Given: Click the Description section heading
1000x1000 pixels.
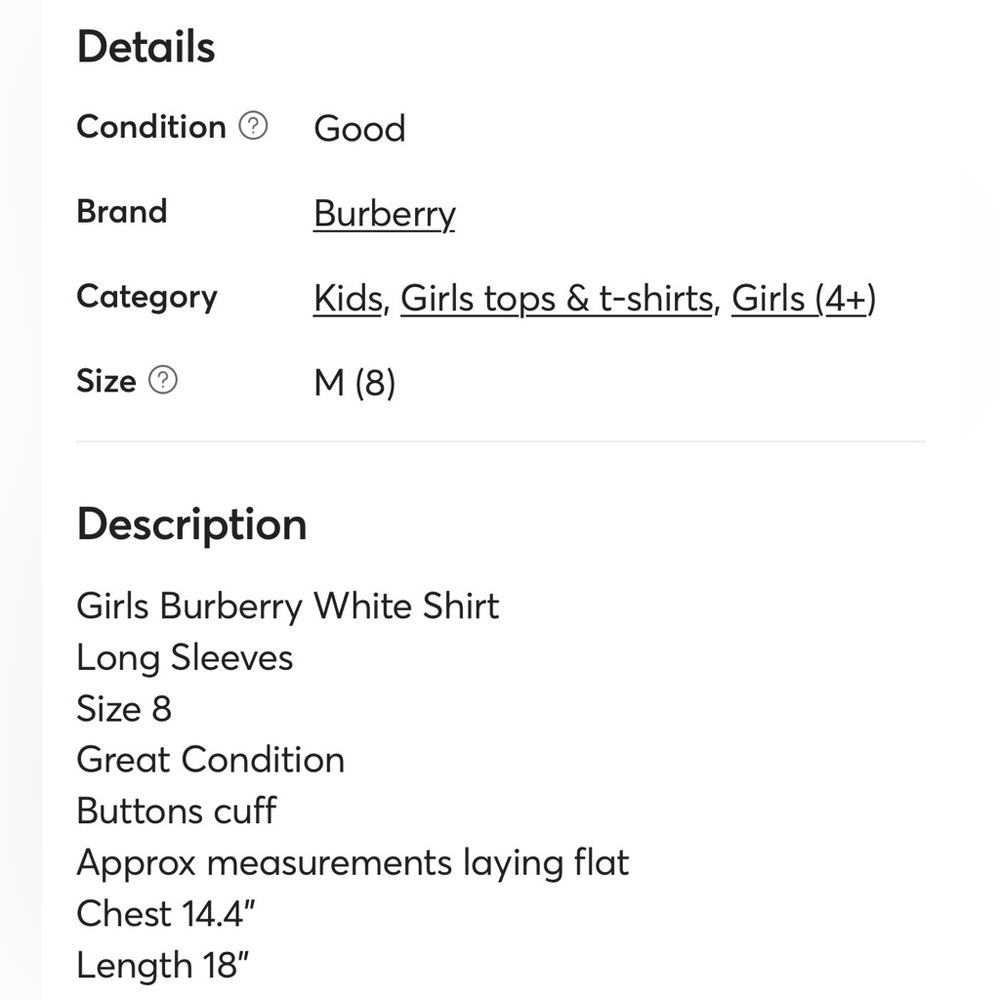Looking at the screenshot, I should click(x=192, y=525).
